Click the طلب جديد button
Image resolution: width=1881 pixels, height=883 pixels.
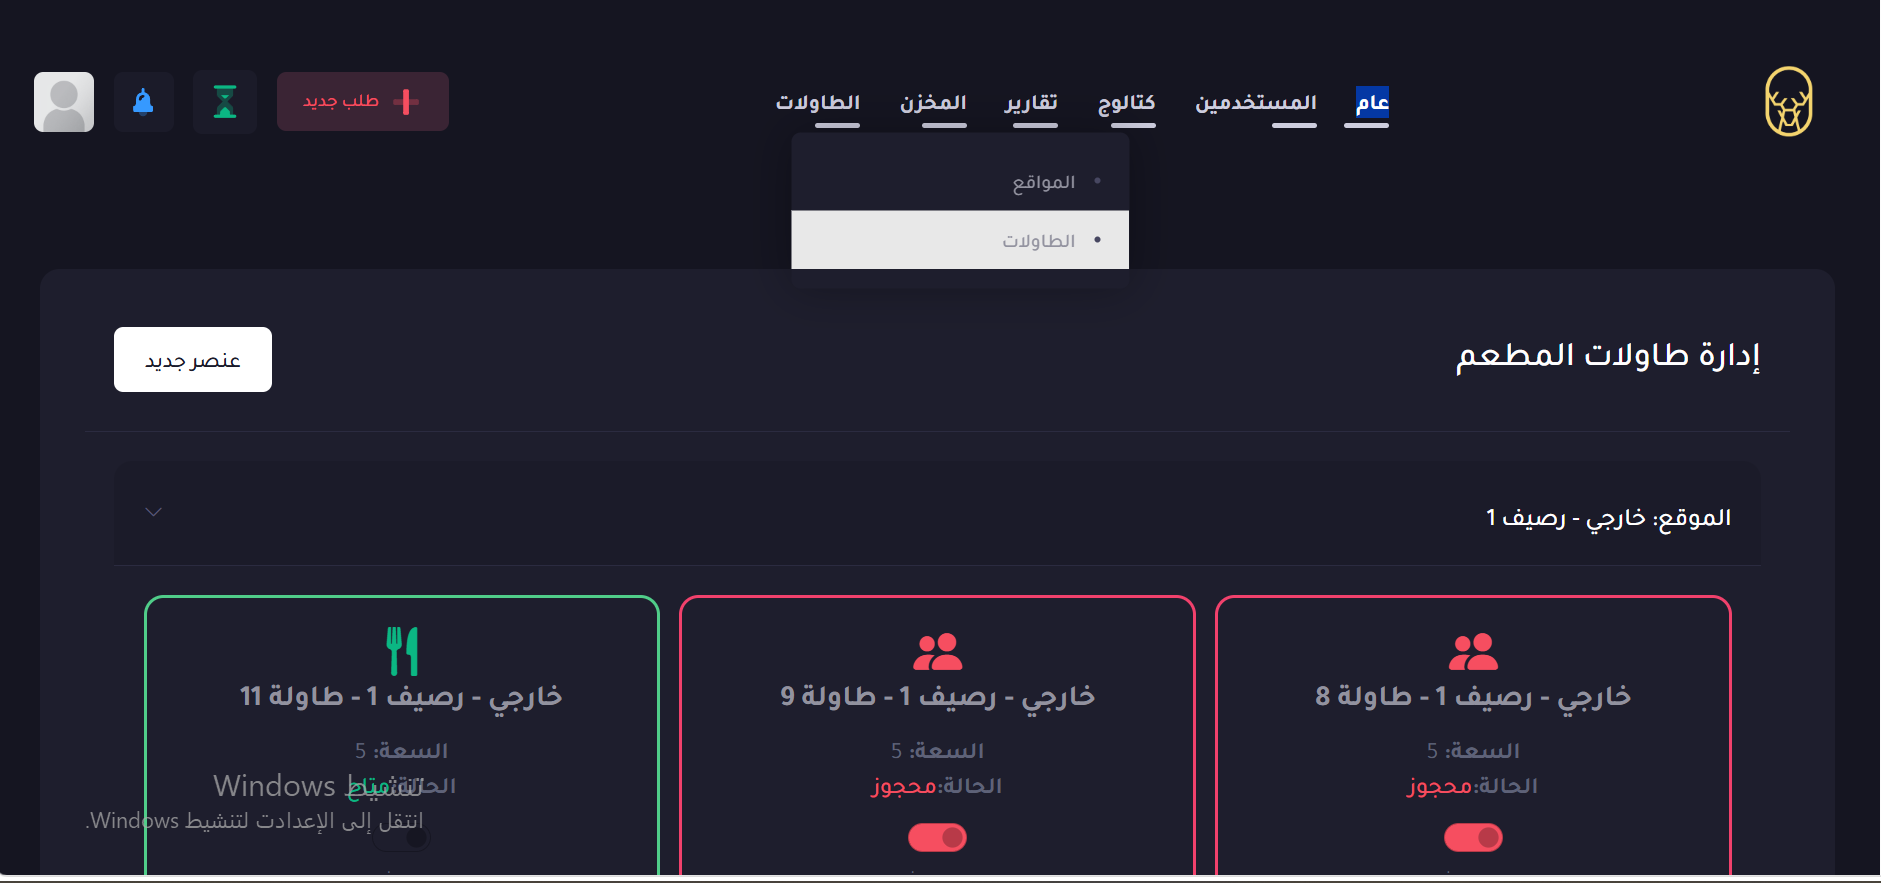click(x=363, y=101)
